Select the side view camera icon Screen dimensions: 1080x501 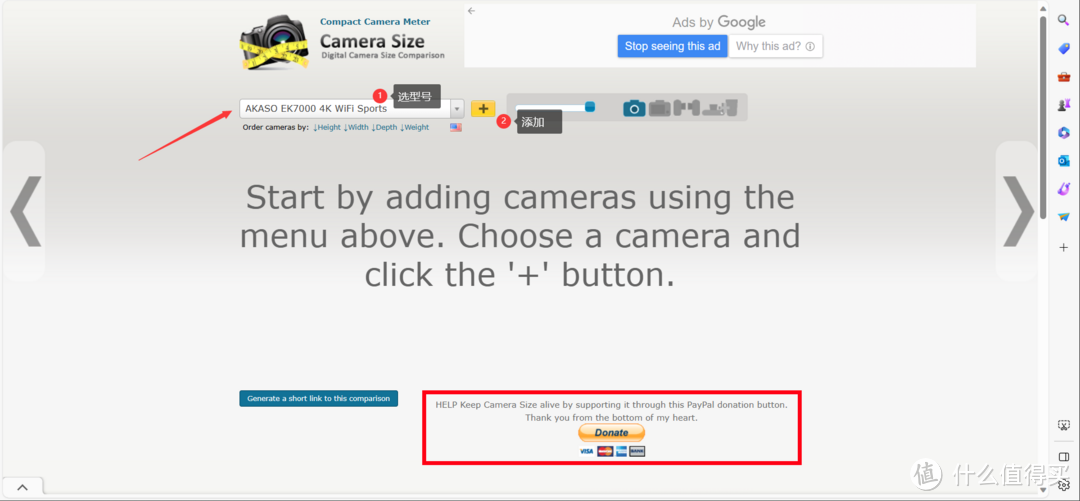click(x=686, y=108)
